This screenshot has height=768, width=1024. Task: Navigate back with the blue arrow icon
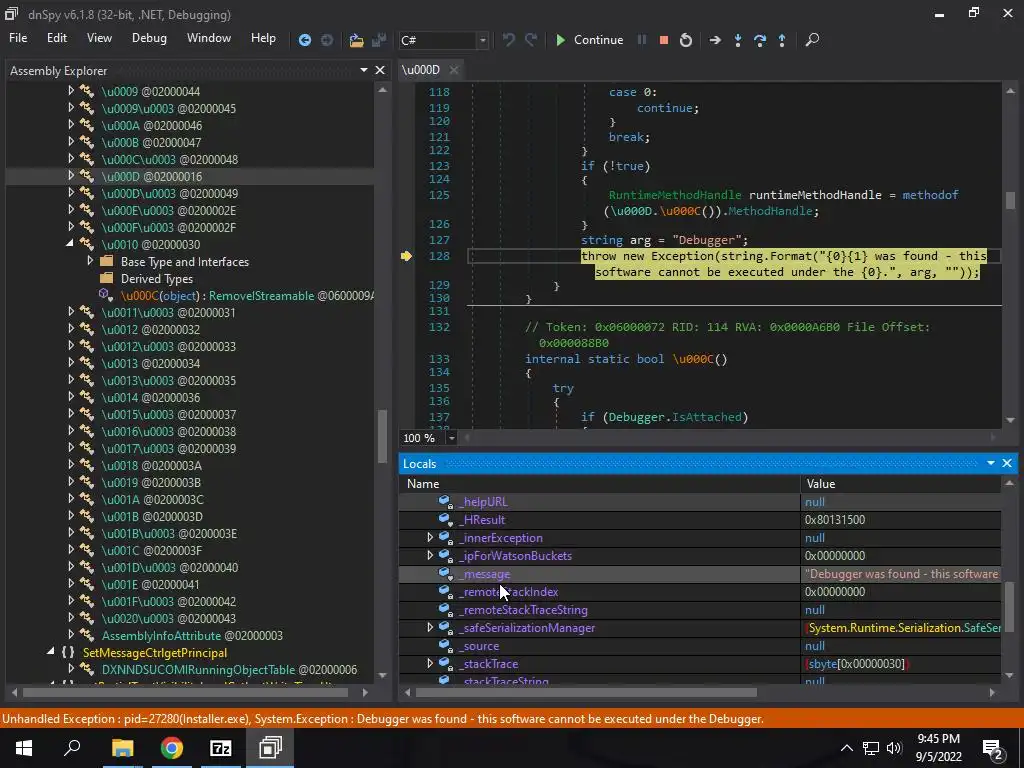click(305, 40)
